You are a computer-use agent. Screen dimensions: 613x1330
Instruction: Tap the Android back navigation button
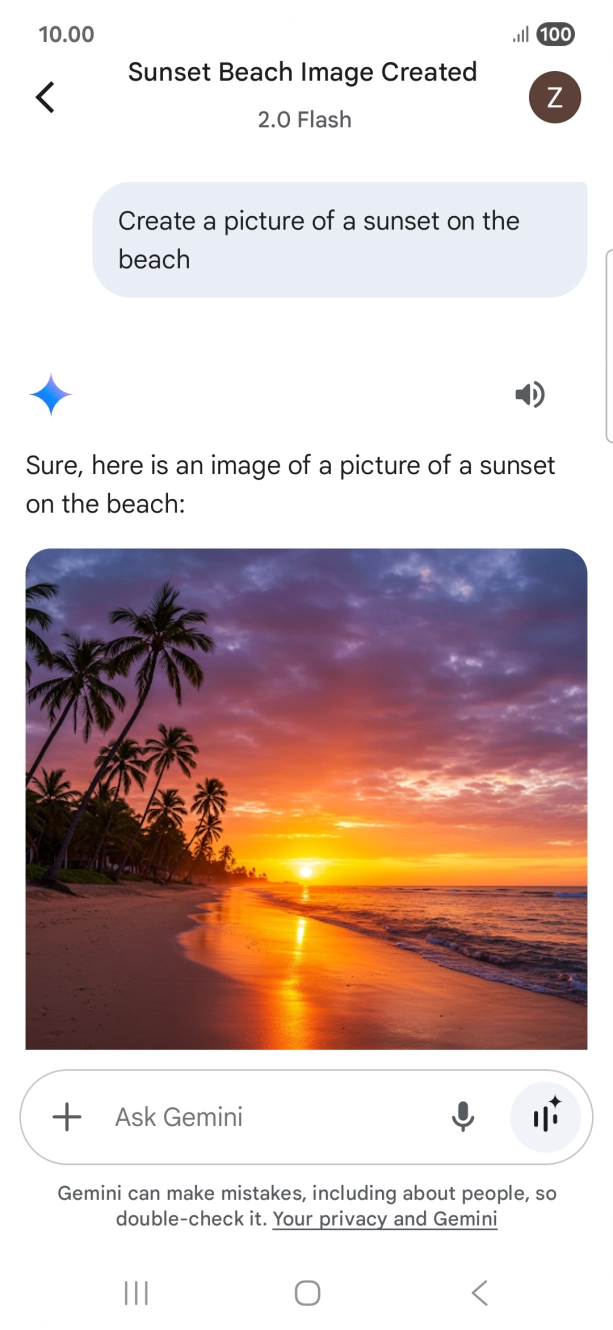(x=479, y=1292)
